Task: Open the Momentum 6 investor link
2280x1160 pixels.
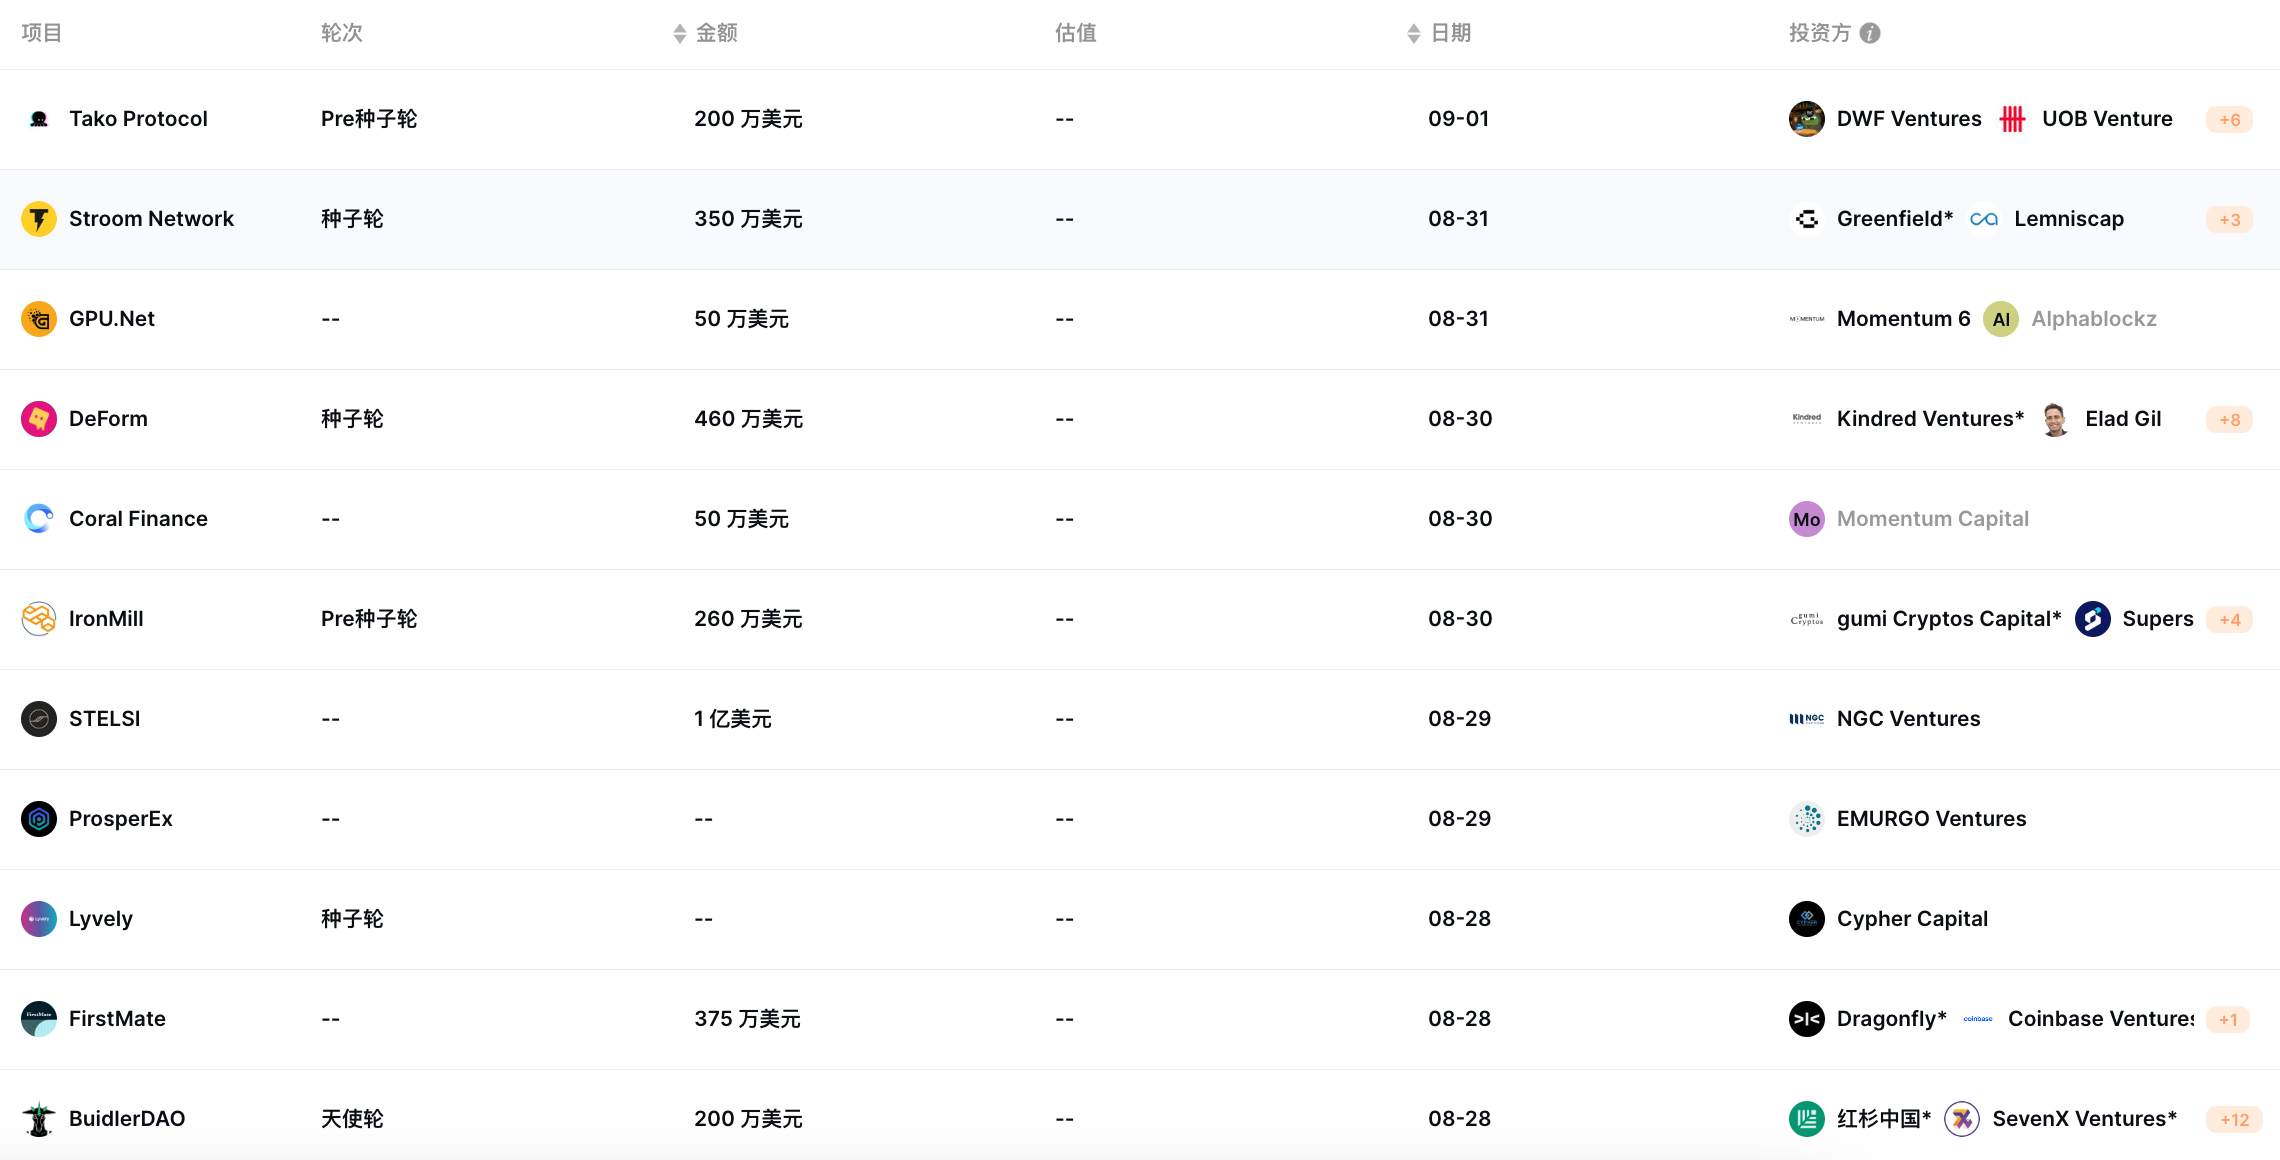Action: point(1903,319)
